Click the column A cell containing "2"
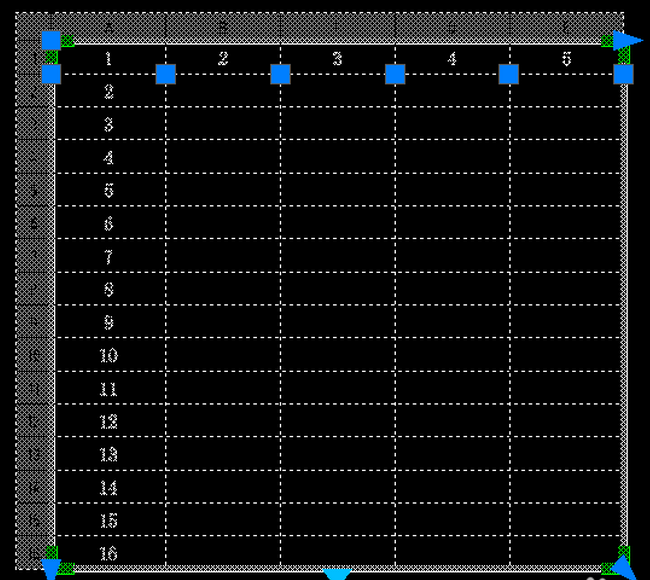The width and height of the screenshot is (650, 580). 110,90
